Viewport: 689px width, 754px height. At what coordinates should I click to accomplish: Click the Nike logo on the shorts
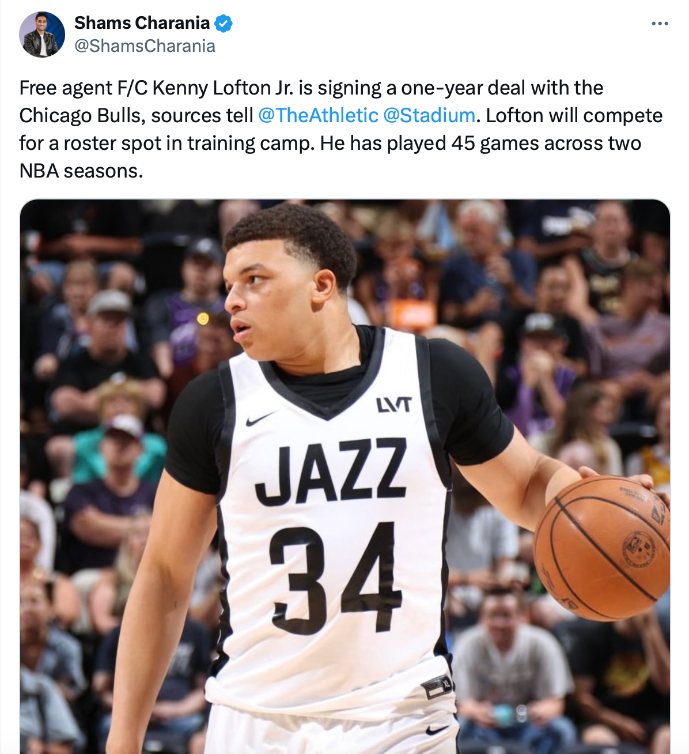point(438,729)
